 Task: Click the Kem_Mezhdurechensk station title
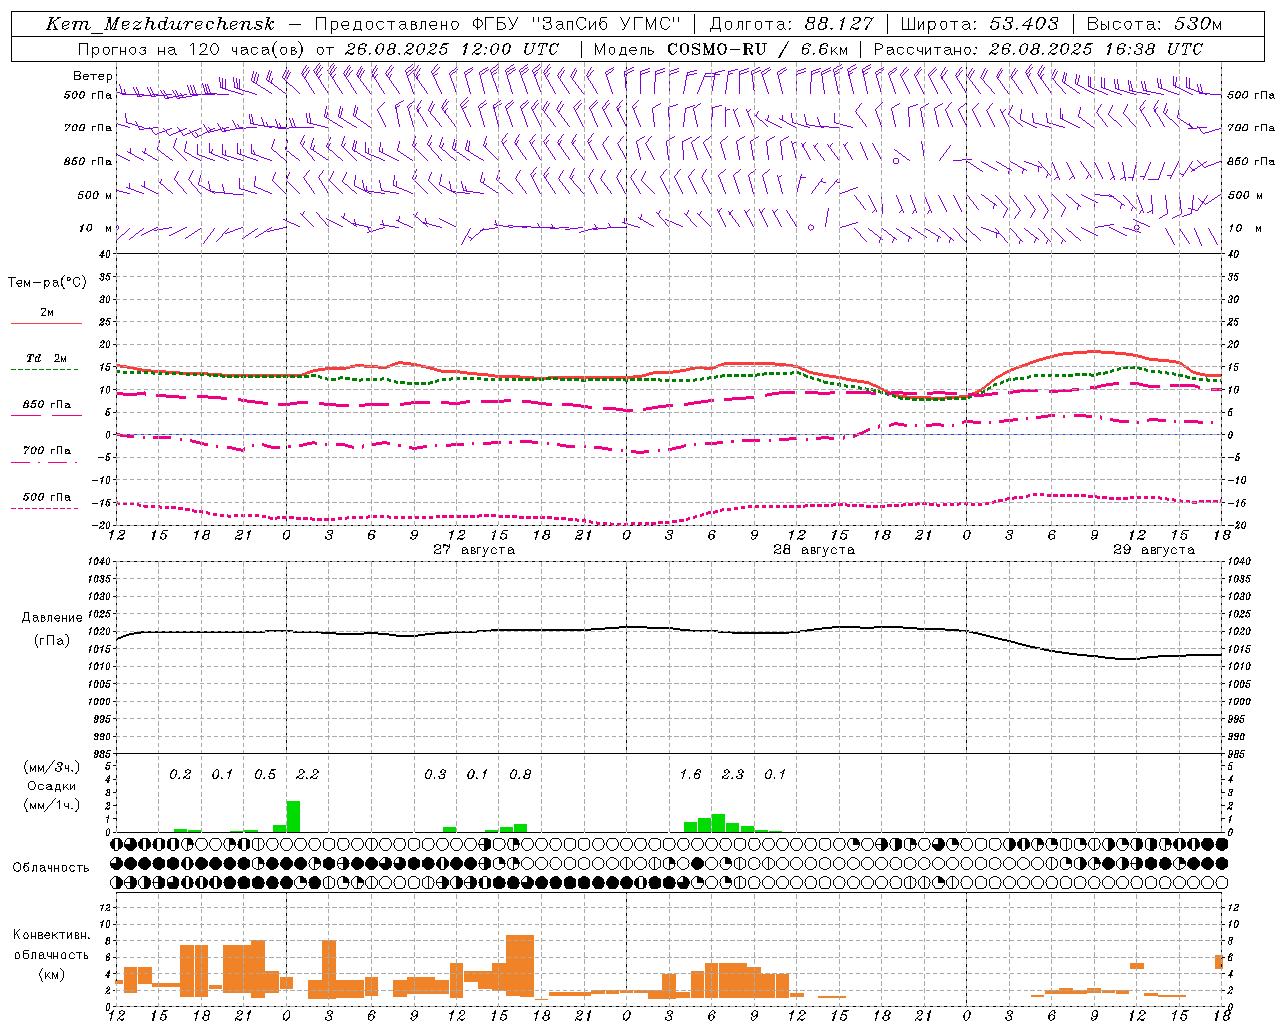[x=160, y=24]
